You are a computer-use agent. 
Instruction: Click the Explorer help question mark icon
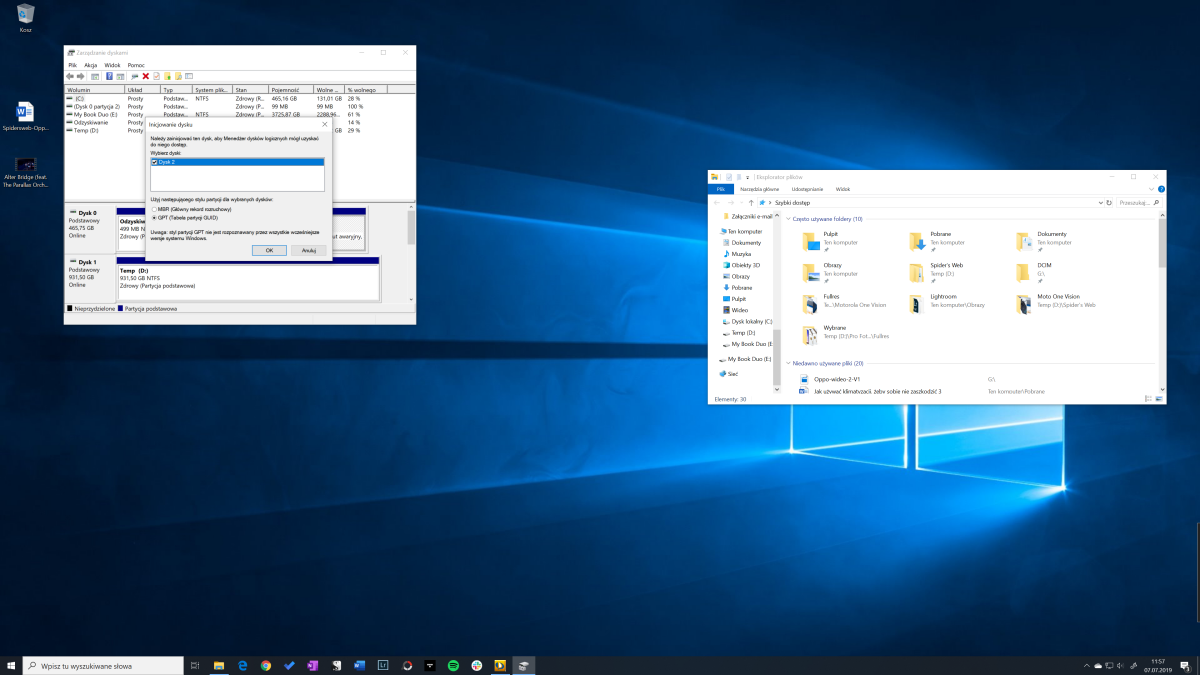(1161, 188)
